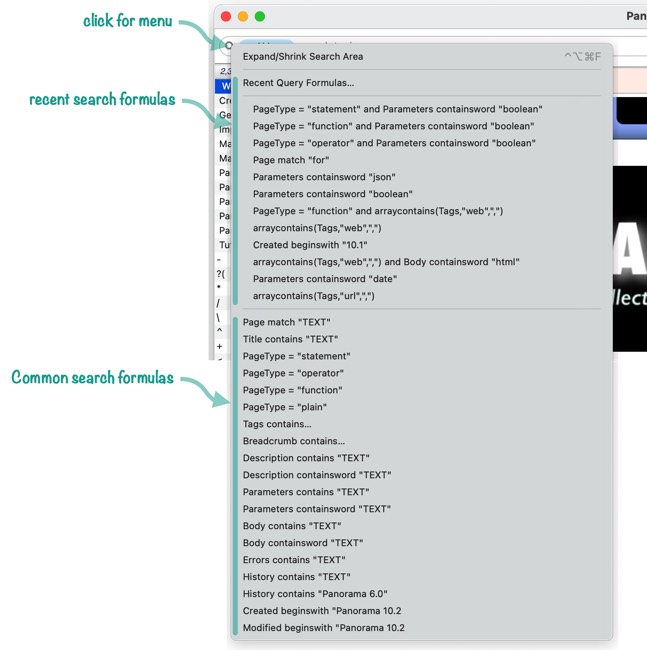Pick recent query Page match "for"

[422, 160]
